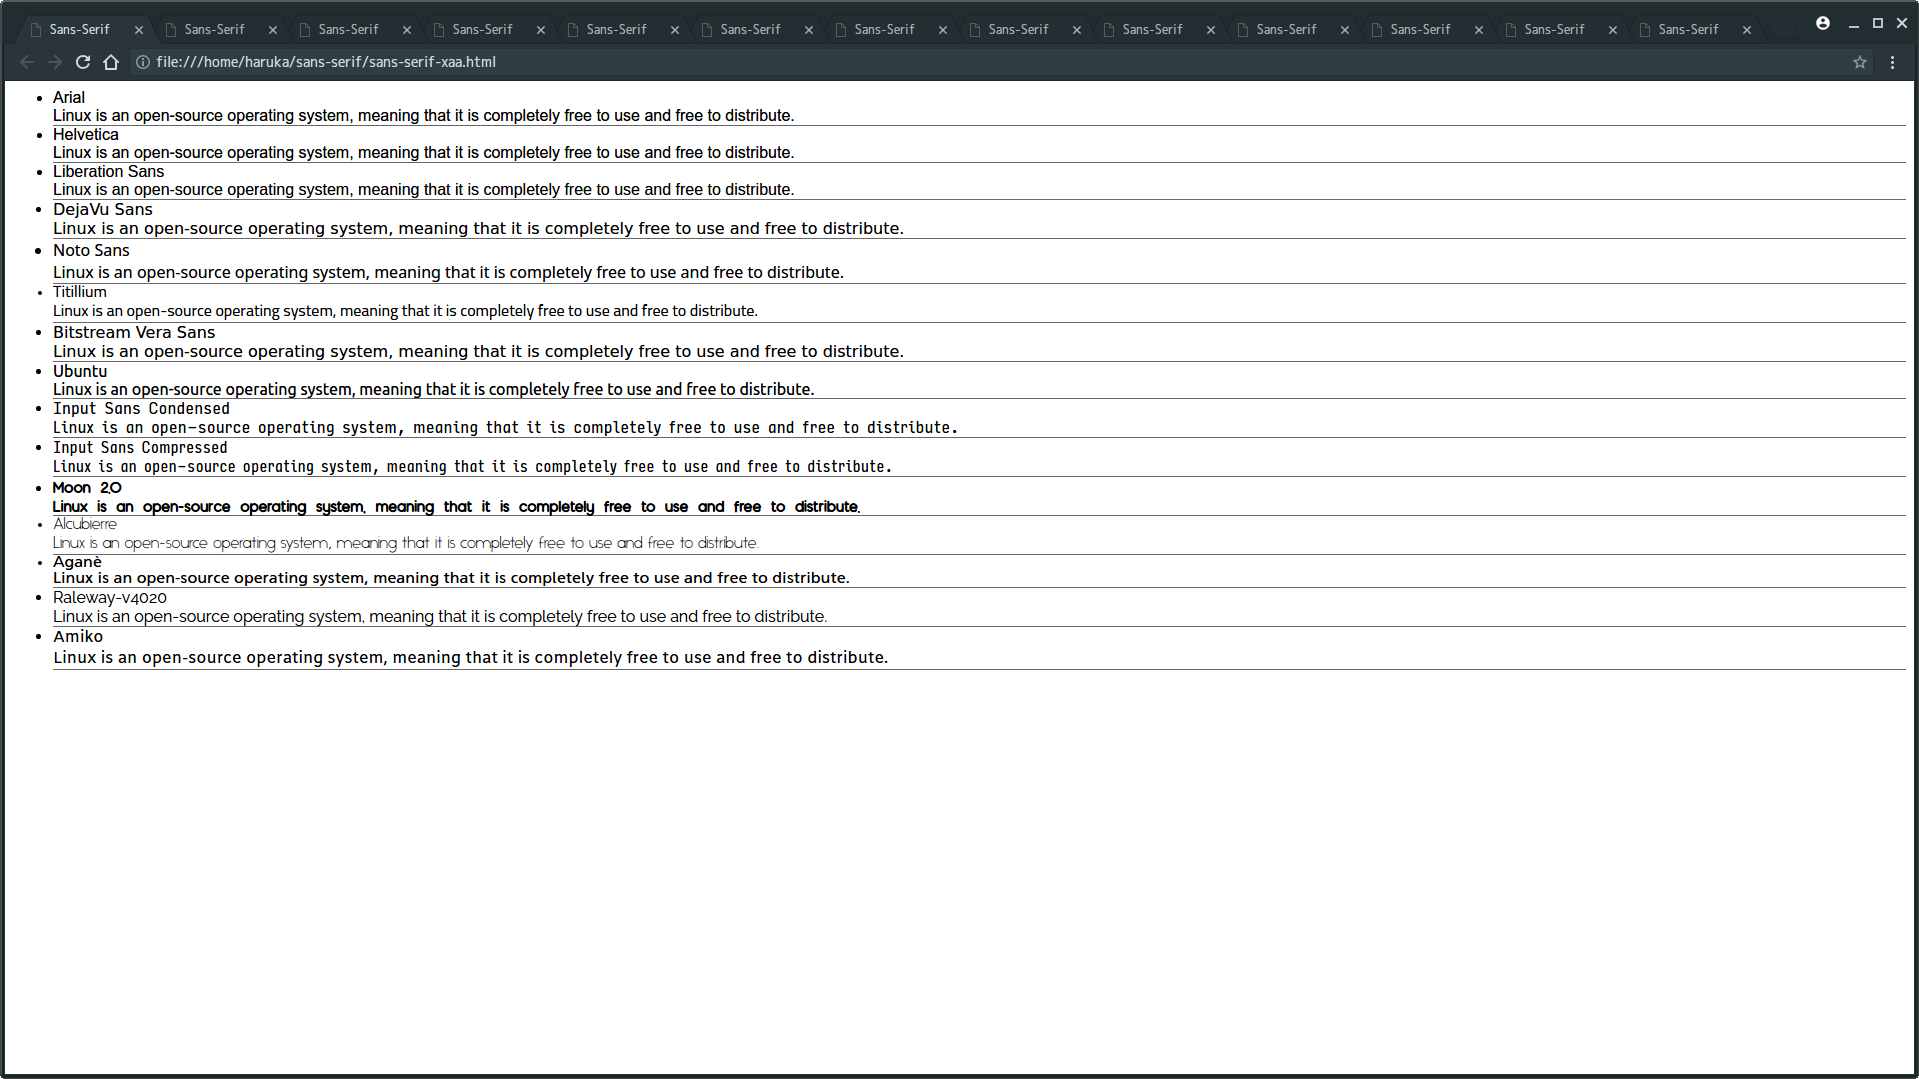1919x1079 pixels.
Task: Click the browser forward arrow
Action: click(55, 62)
